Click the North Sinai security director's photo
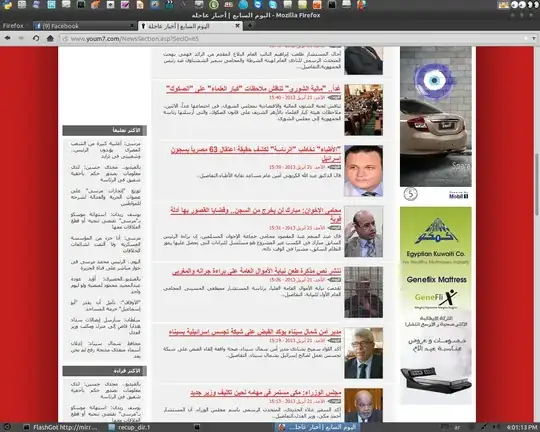Screen dimensions: 540x432 363,353
